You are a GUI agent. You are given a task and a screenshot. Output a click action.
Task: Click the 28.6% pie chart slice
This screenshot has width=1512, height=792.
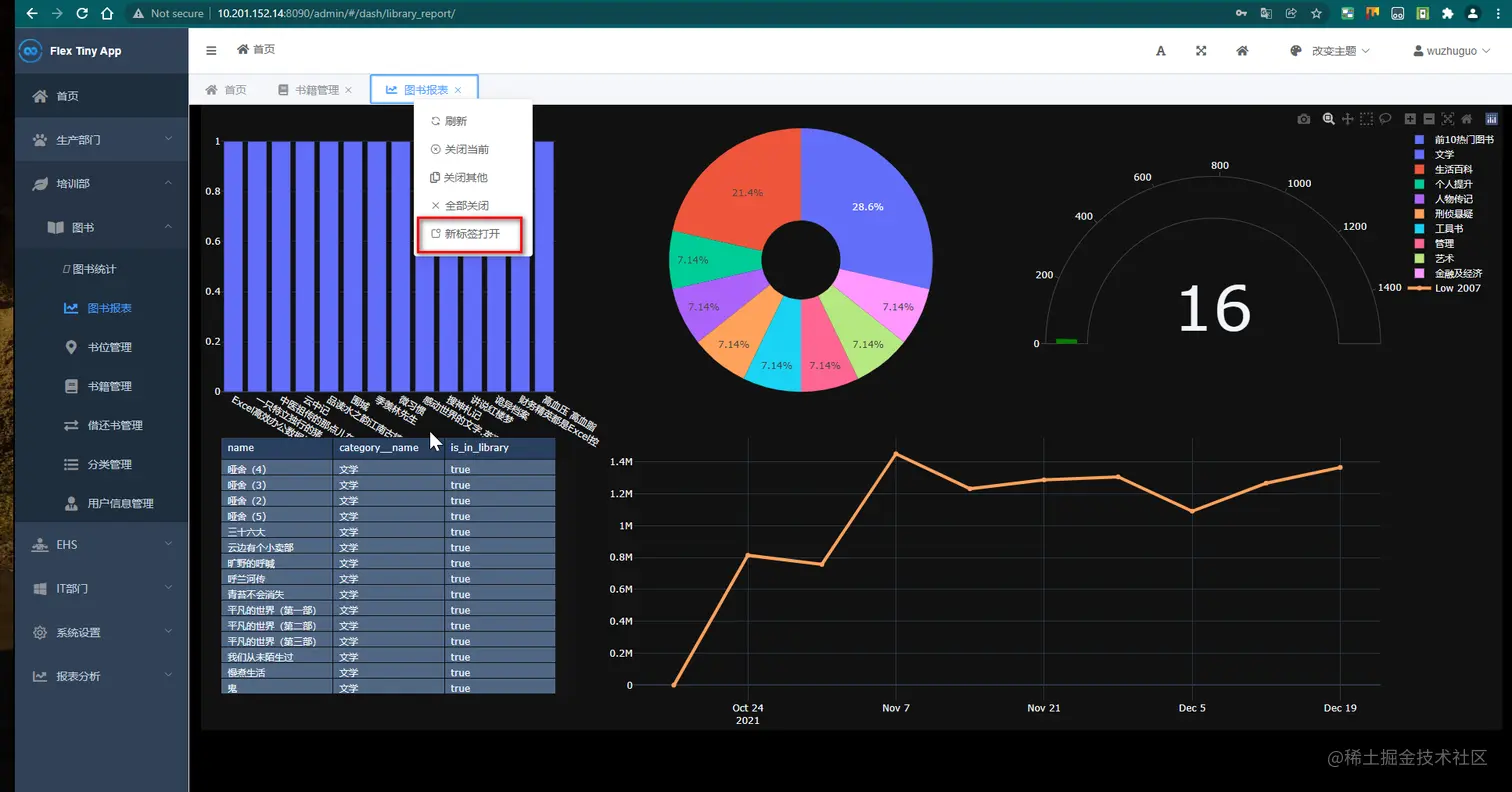[x=868, y=206]
